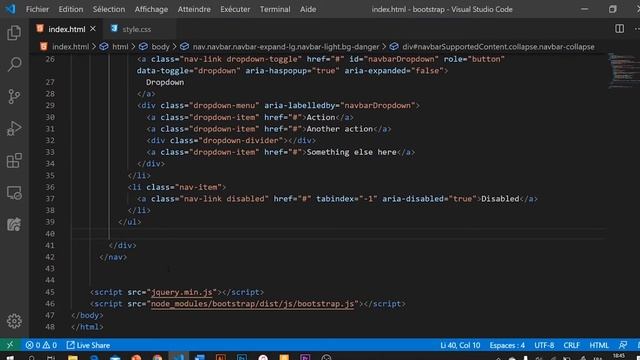Image resolution: width=640 pixels, height=360 pixels.
Task: Open the Atteindre menu
Action: click(x=194, y=9)
